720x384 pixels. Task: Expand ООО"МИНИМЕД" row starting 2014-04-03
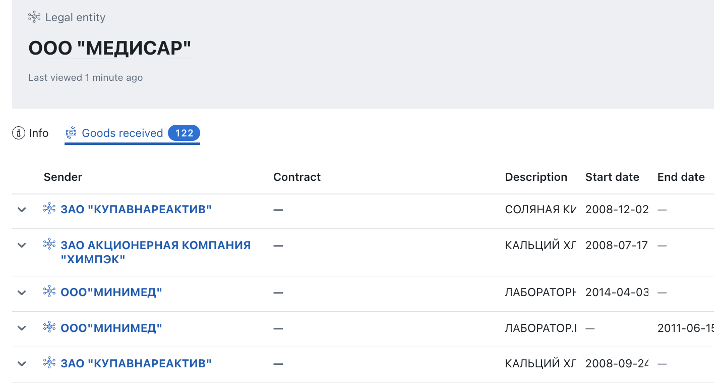[x=22, y=293]
